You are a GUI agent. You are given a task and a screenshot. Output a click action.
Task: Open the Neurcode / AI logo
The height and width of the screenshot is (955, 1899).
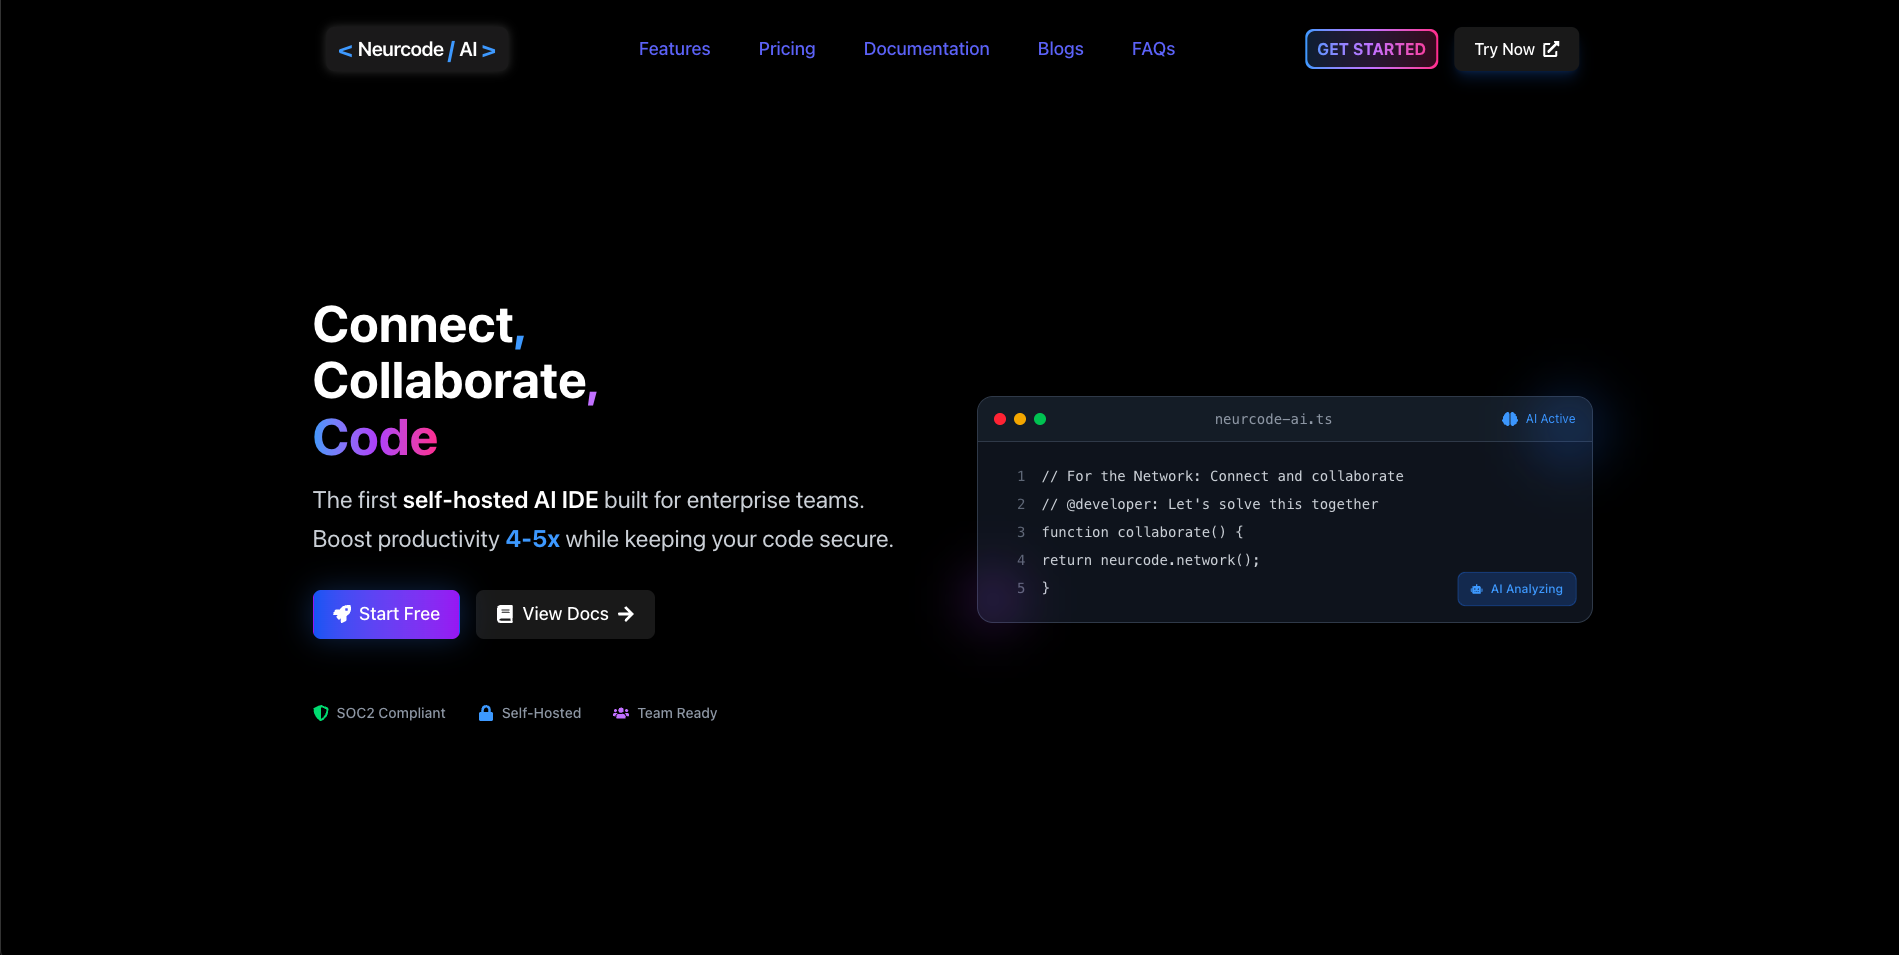(x=417, y=49)
